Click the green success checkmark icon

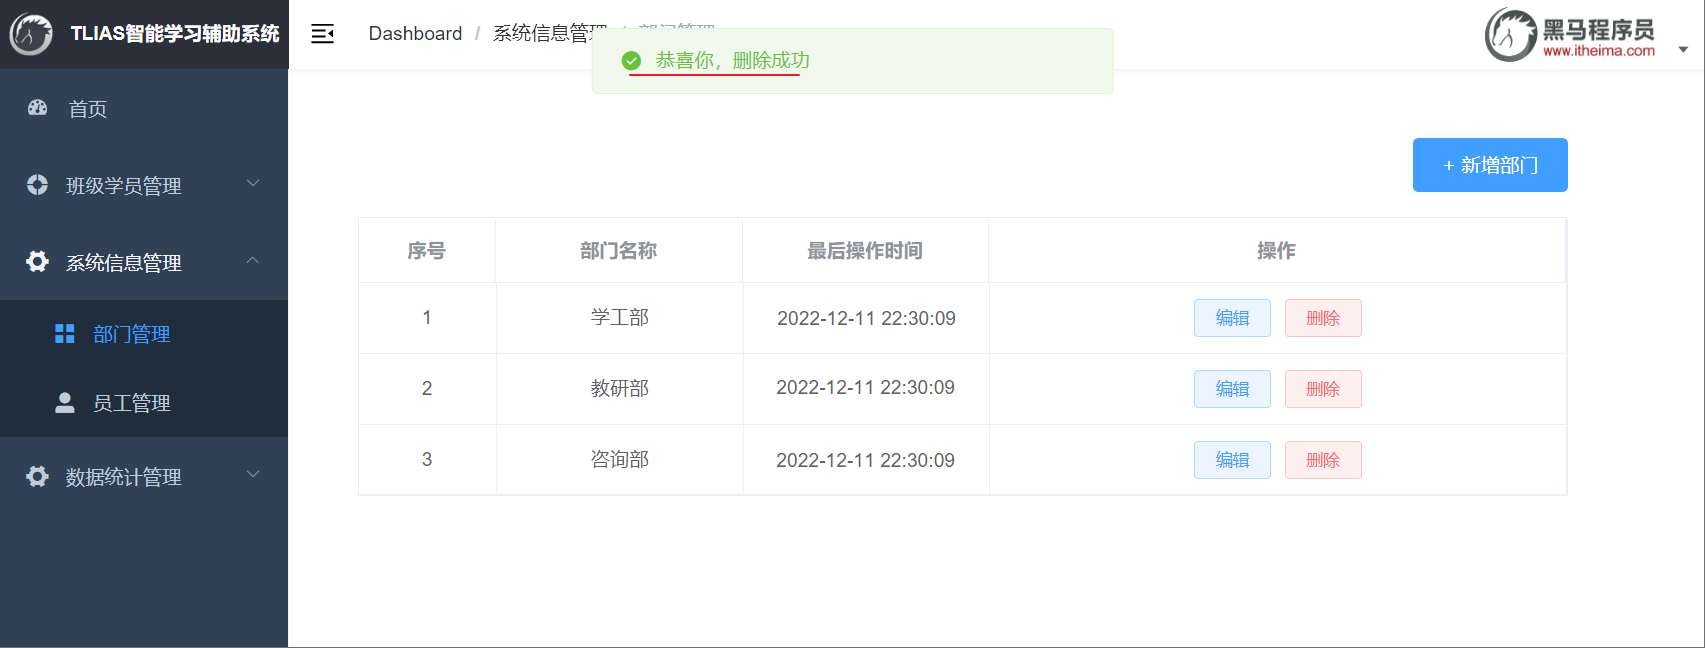pyautogui.click(x=631, y=61)
